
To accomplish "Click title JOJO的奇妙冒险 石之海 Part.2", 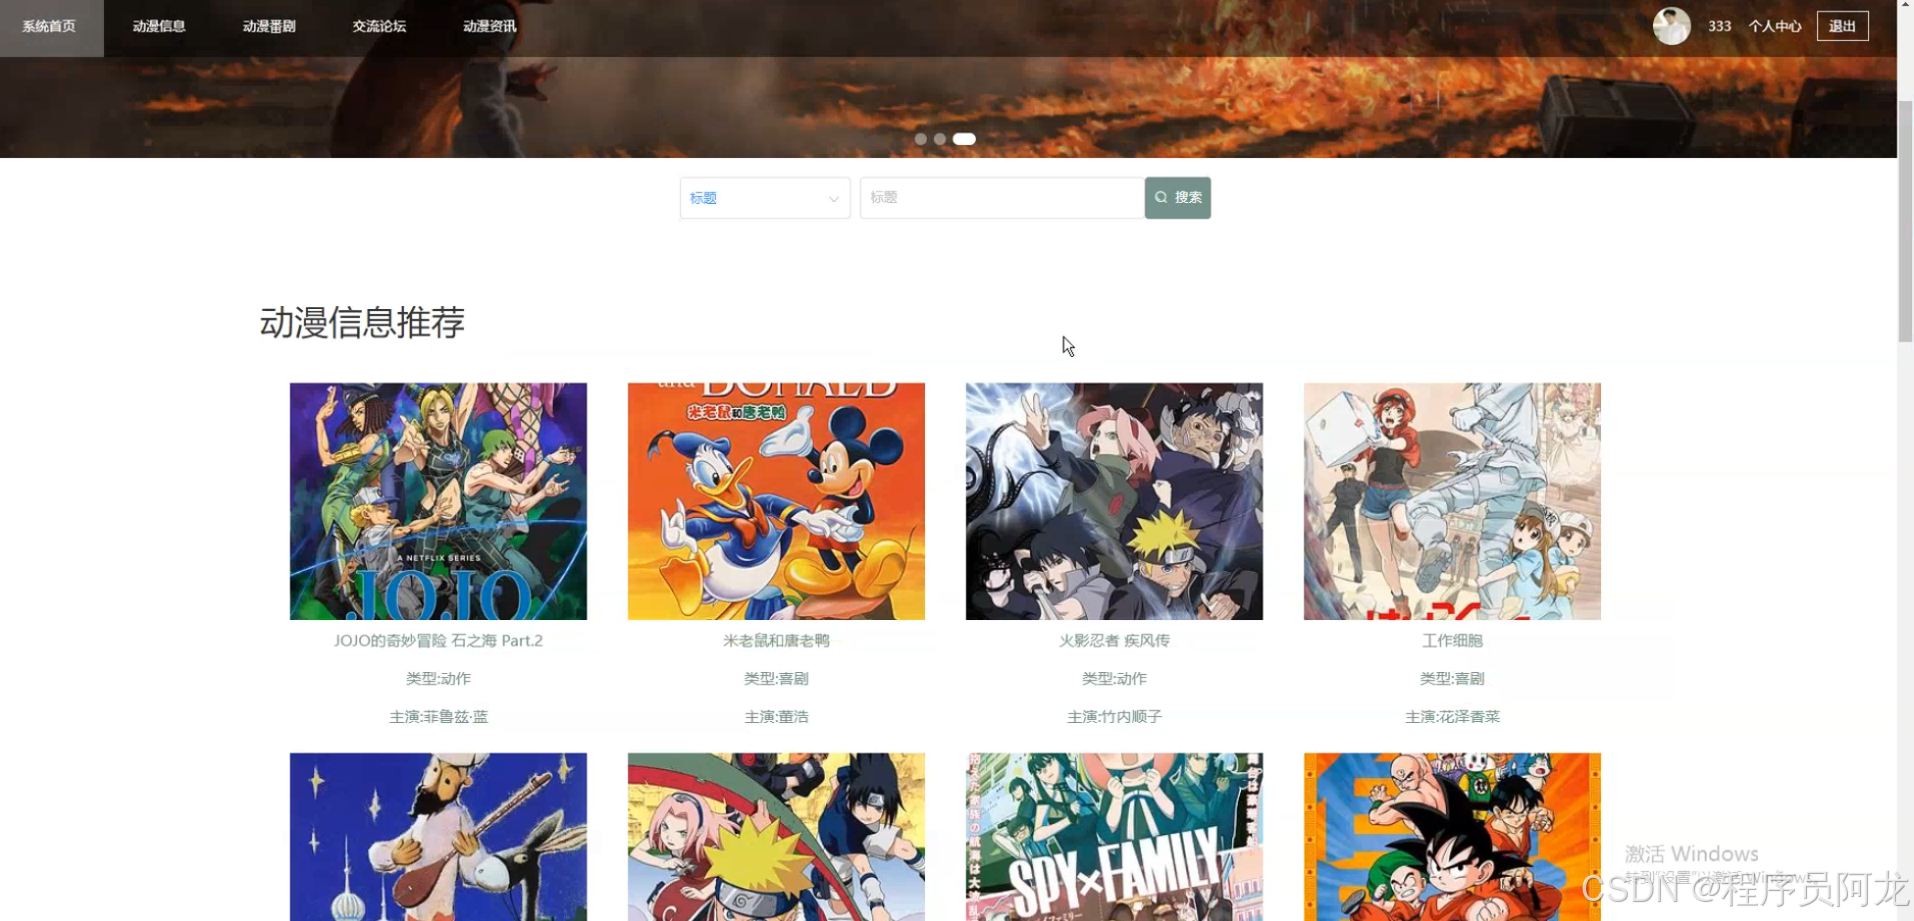I will [x=438, y=641].
